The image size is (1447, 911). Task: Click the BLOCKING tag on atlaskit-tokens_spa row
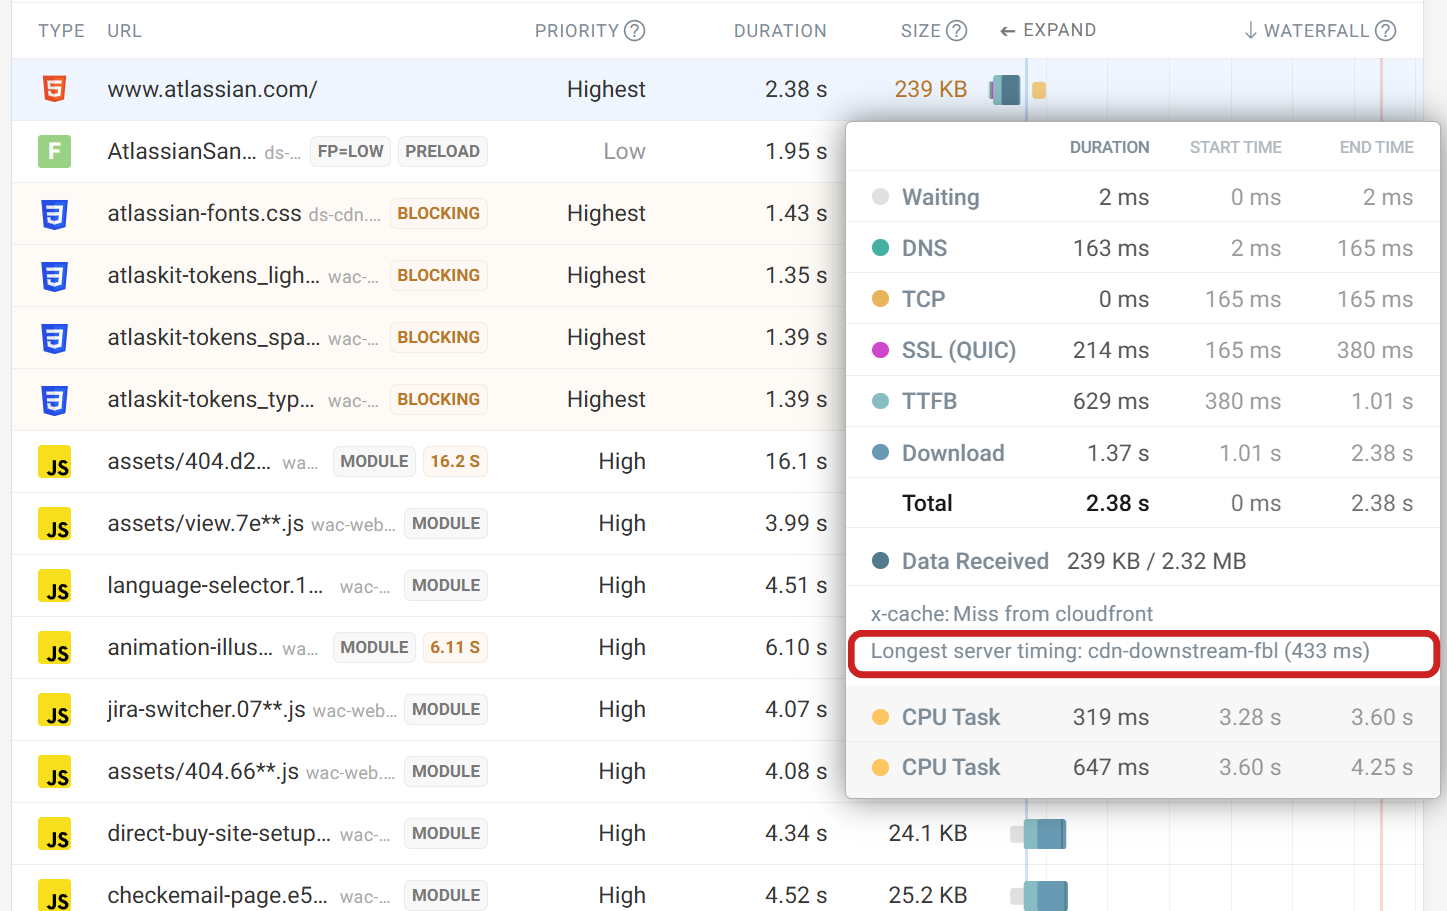tap(438, 337)
